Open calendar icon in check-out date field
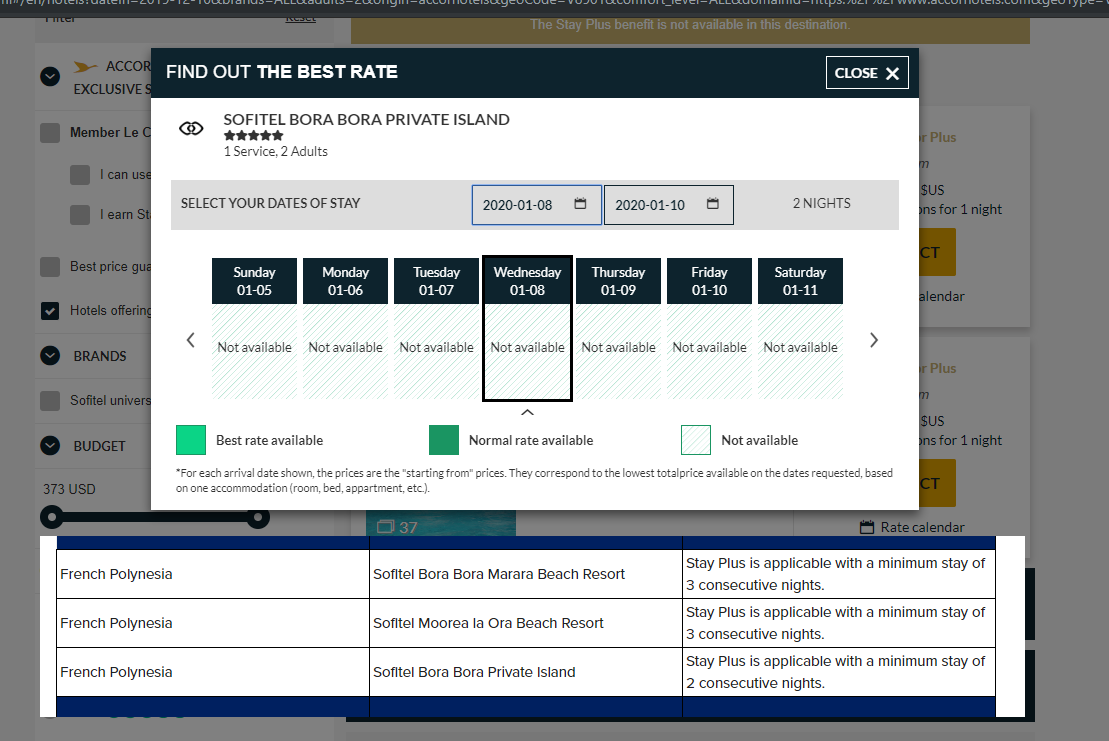Viewport: 1109px width, 741px height. 712,204
